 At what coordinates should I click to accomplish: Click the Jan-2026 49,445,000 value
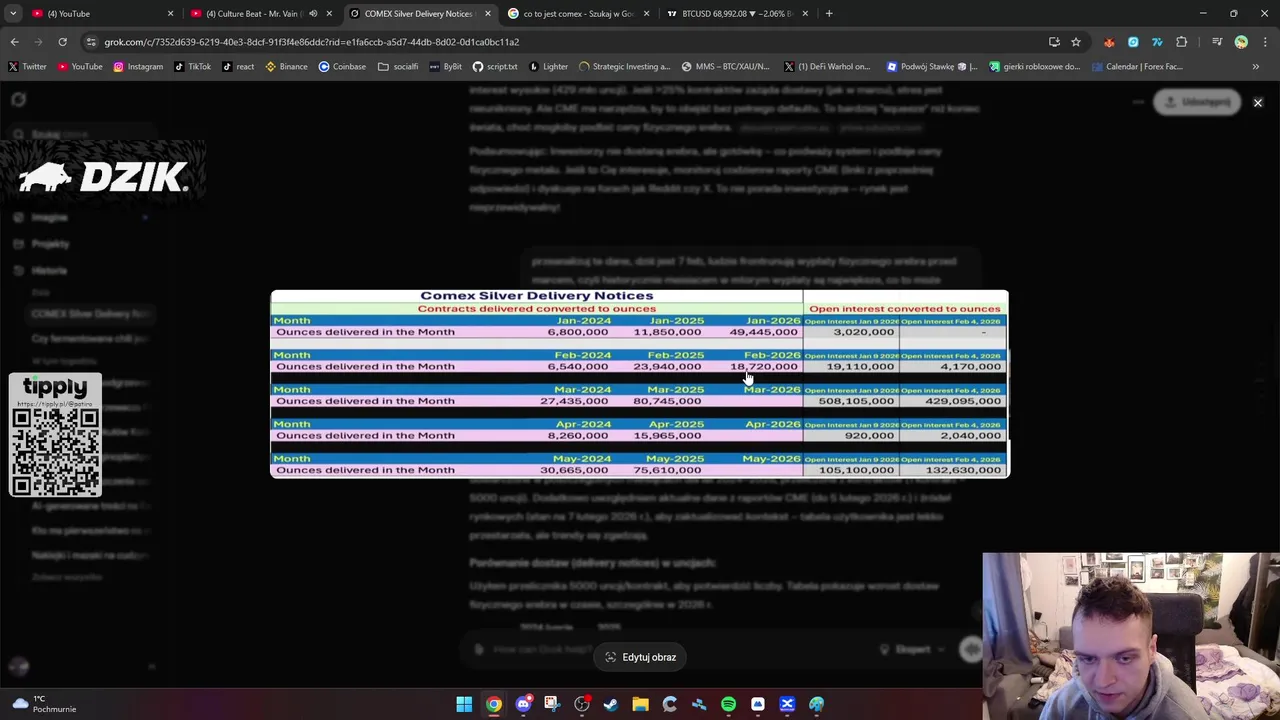[764, 332]
